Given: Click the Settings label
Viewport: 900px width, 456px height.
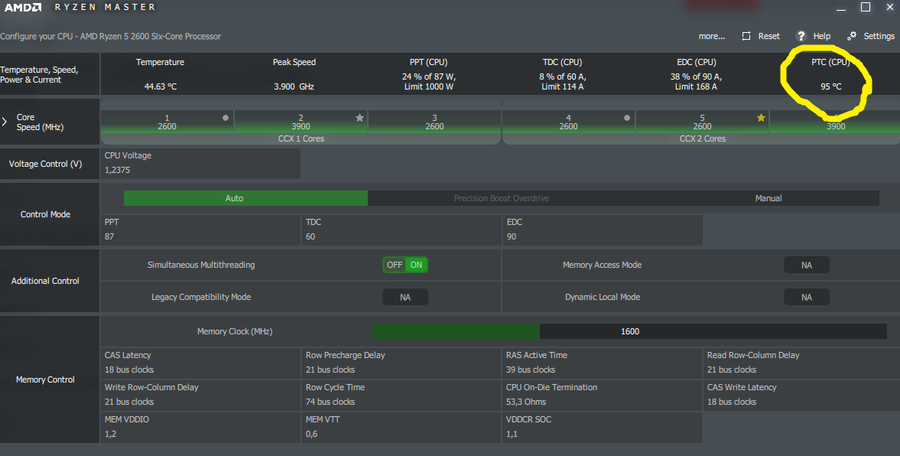Looking at the screenshot, I should [x=879, y=36].
